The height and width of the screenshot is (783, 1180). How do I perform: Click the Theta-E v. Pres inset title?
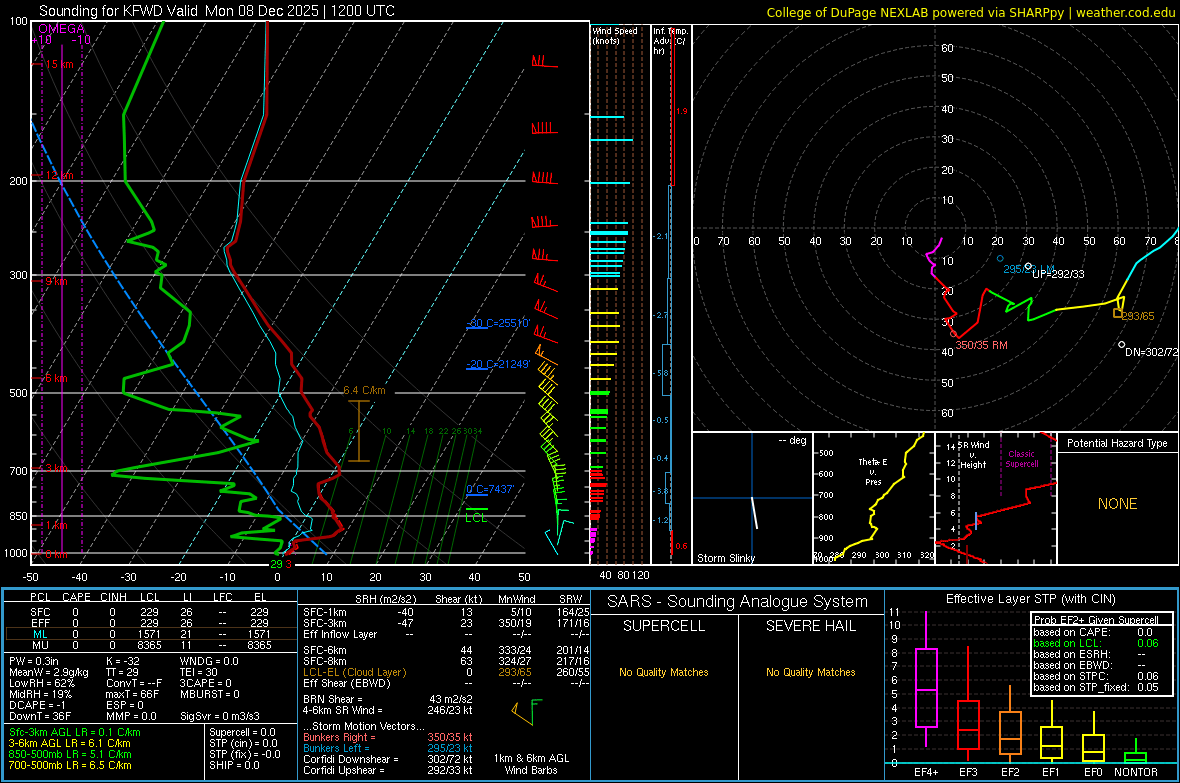coord(873,471)
